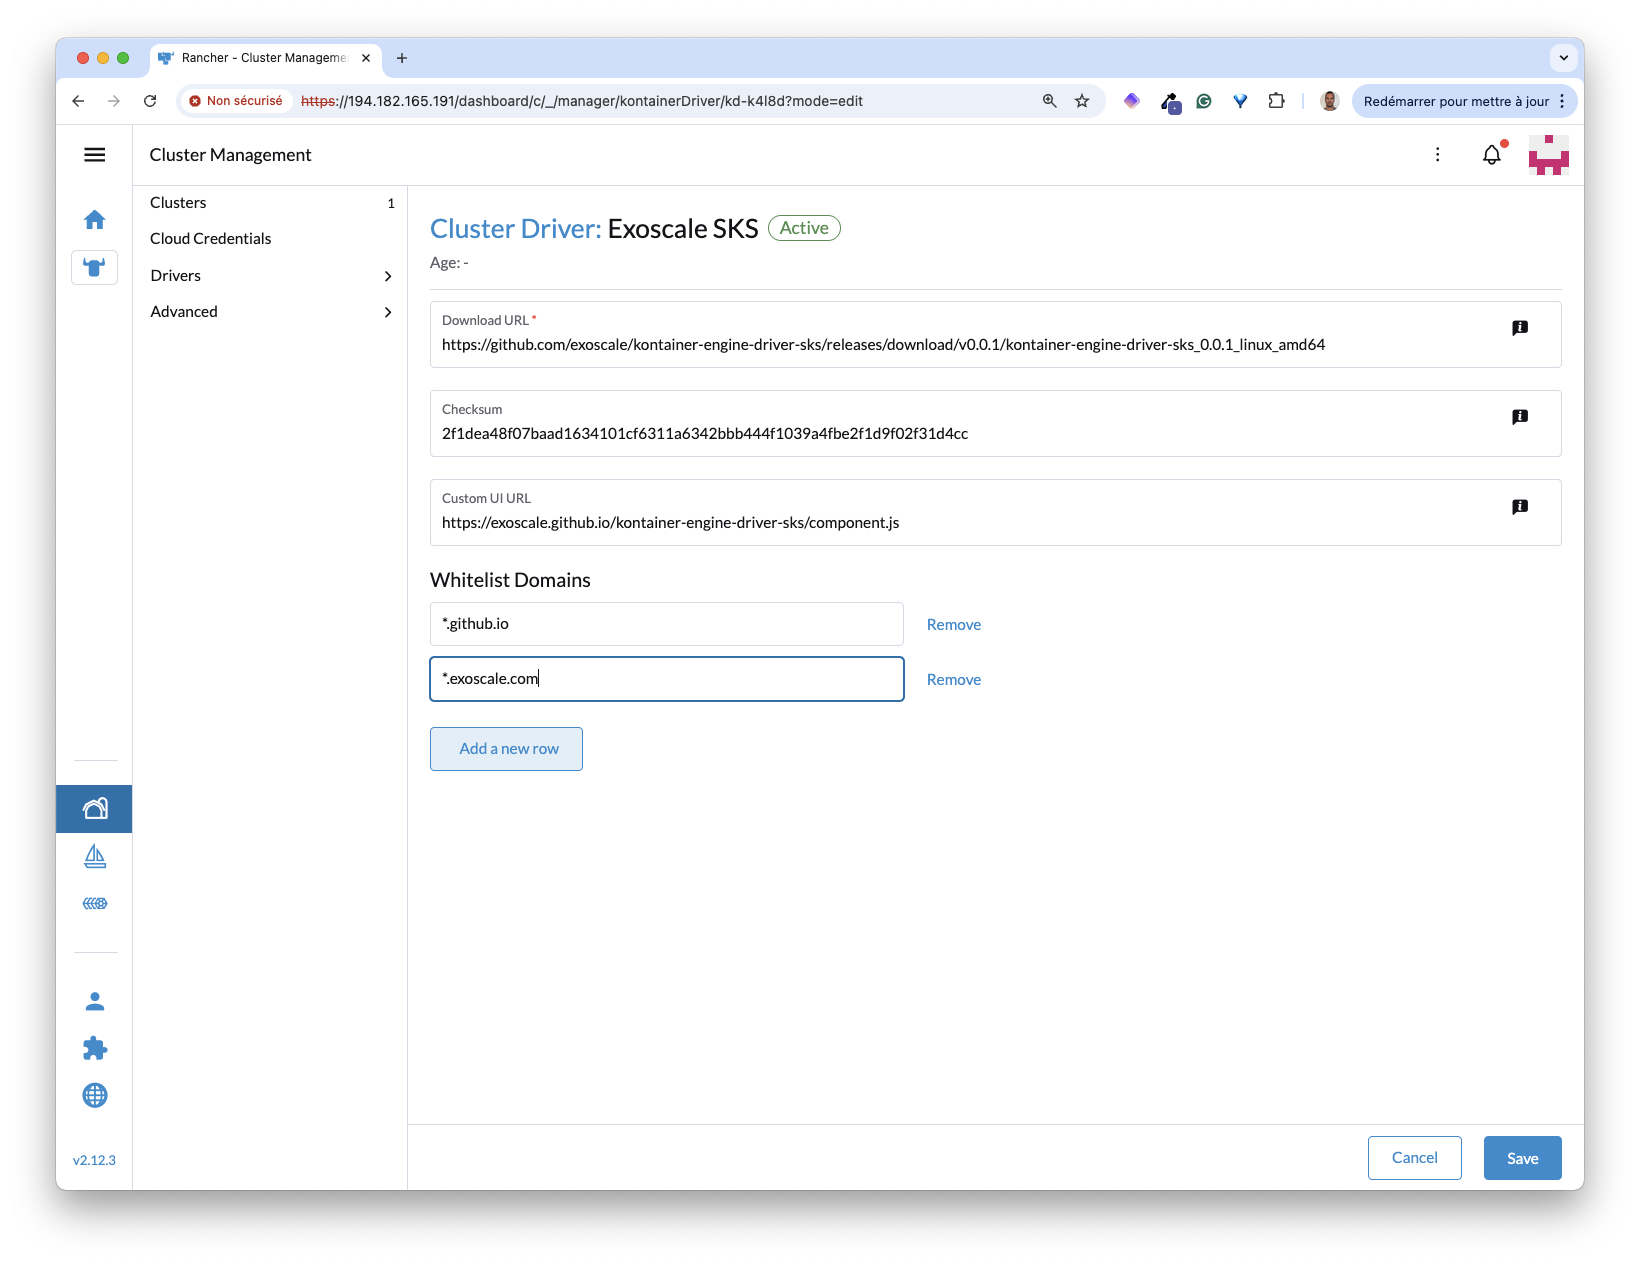Open Extensions via the puzzle piece icon
The image size is (1640, 1264).
94,1048
